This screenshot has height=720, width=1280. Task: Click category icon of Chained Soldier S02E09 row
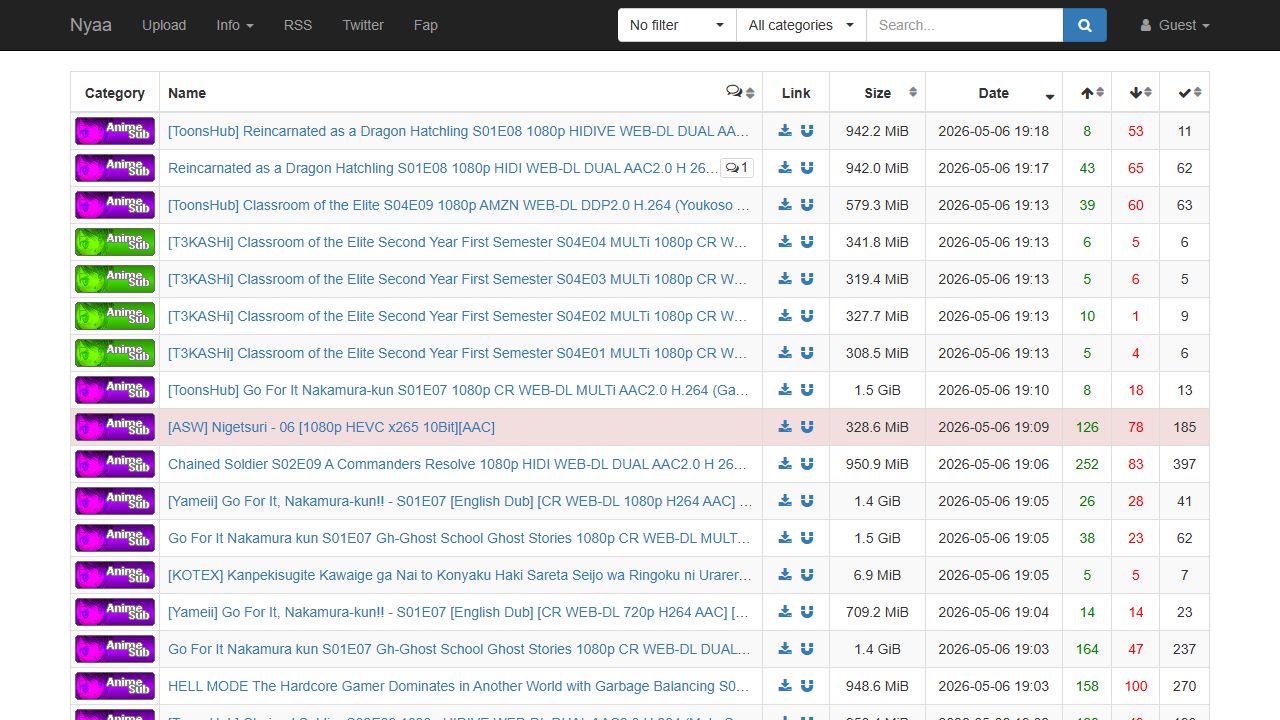click(x=115, y=464)
